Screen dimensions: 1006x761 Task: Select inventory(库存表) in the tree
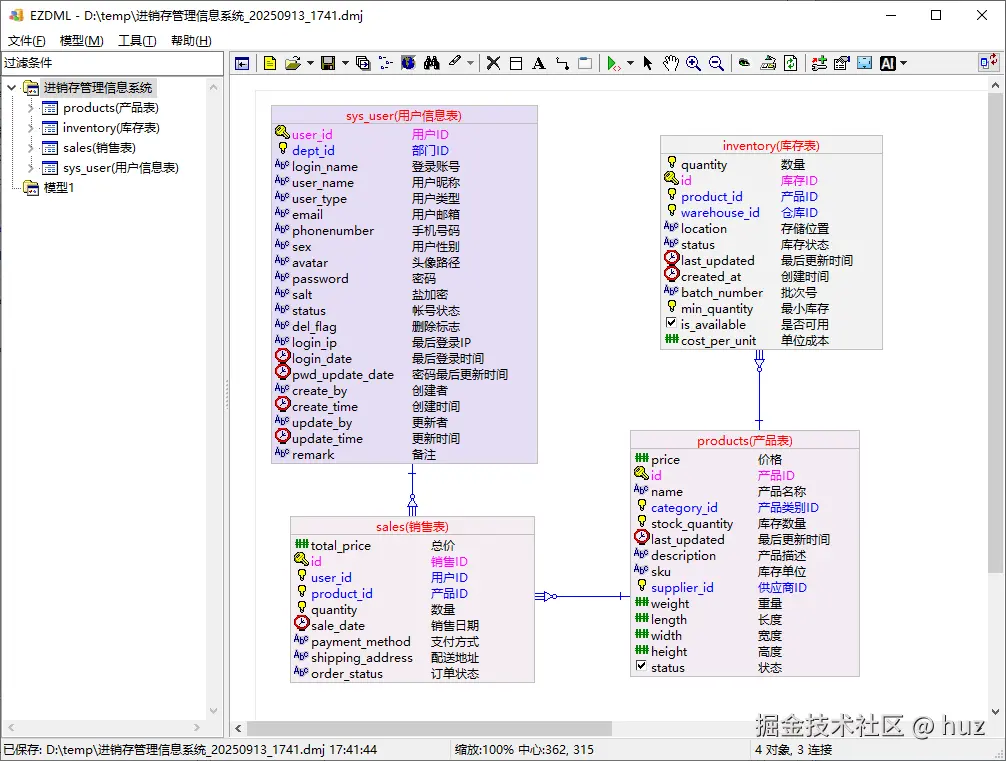(x=111, y=128)
